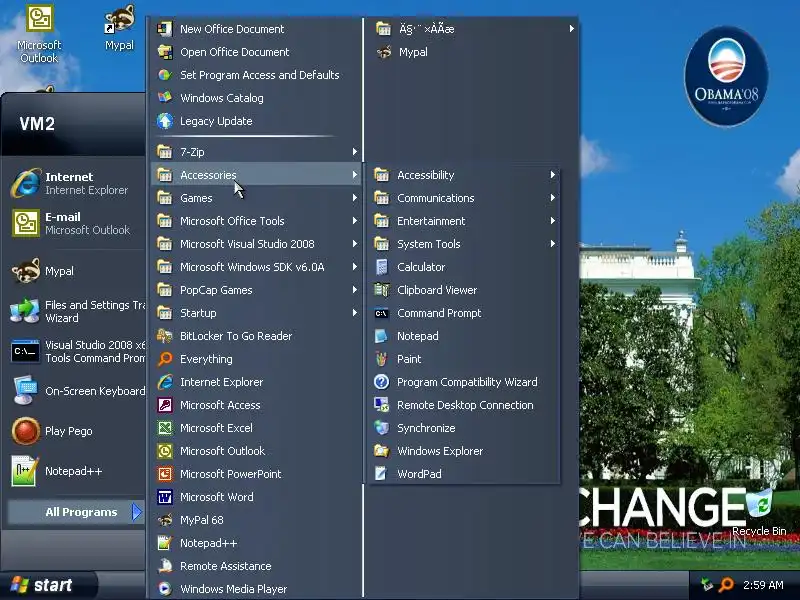Open Microsoft Word
Image resolution: width=800 pixels, height=600 pixels.
point(256,496)
